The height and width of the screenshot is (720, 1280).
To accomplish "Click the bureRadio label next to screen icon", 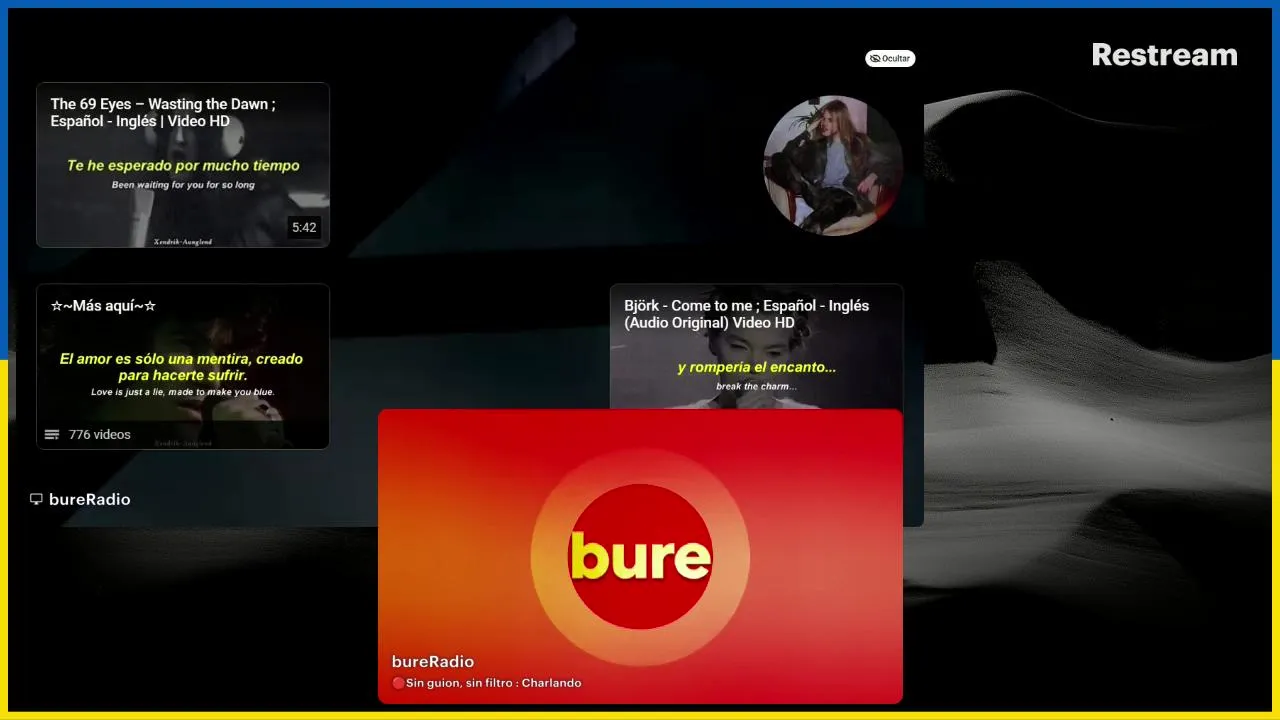I will click(89, 499).
